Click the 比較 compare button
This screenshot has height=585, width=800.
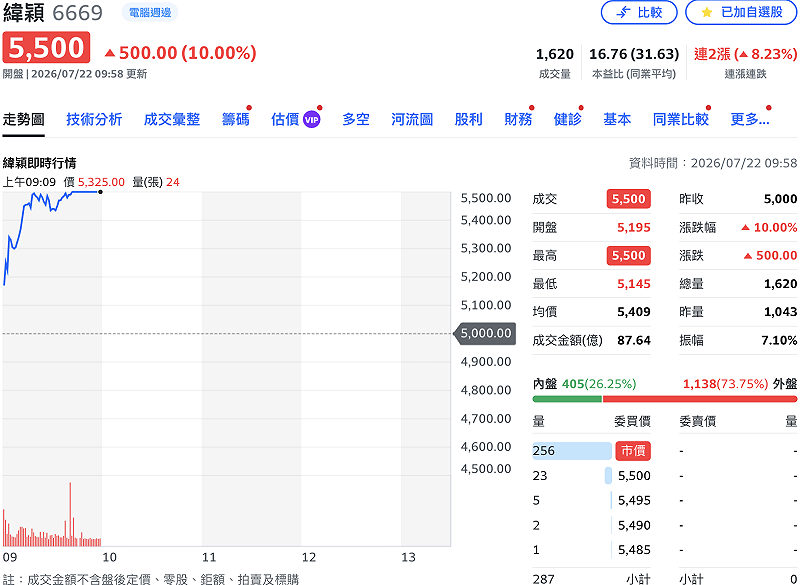point(639,12)
